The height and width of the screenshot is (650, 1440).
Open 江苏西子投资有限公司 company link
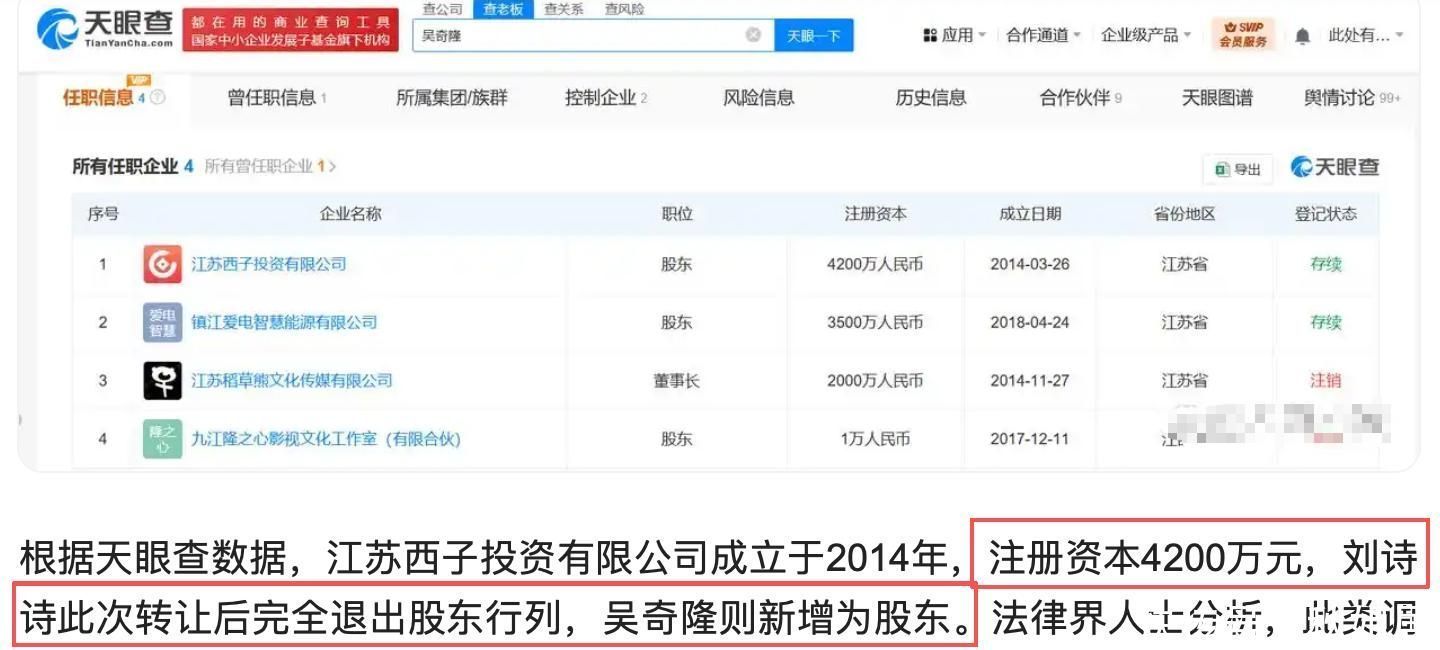[x=269, y=264]
